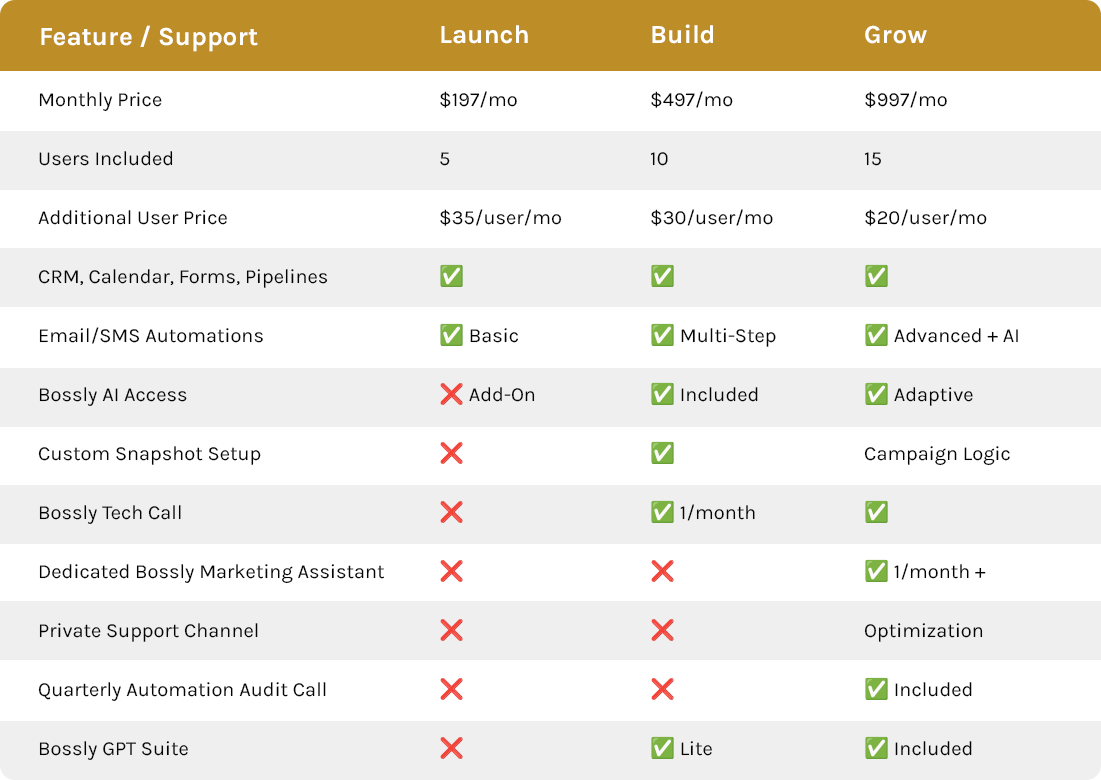Click the checkmark next to 1/month in Build
This screenshot has height=780, width=1101.
[x=662, y=512]
